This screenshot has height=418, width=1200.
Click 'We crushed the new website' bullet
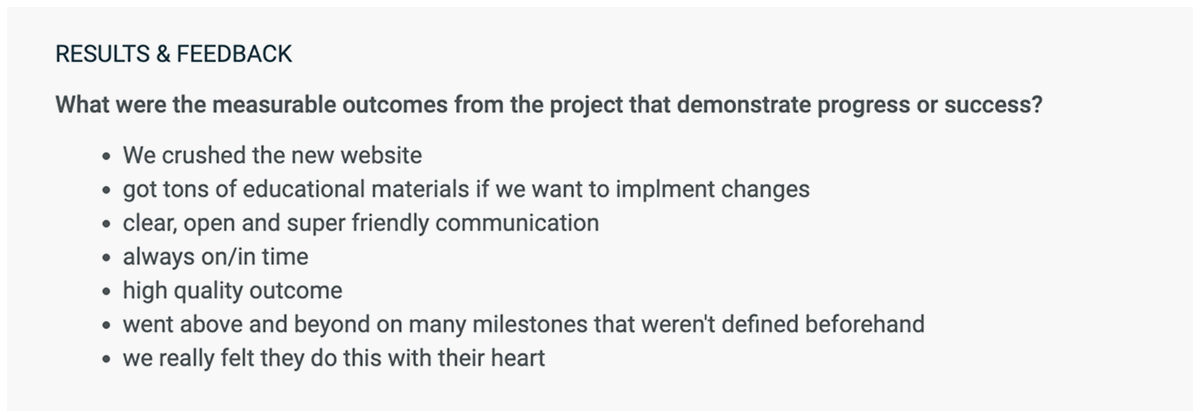(272, 156)
